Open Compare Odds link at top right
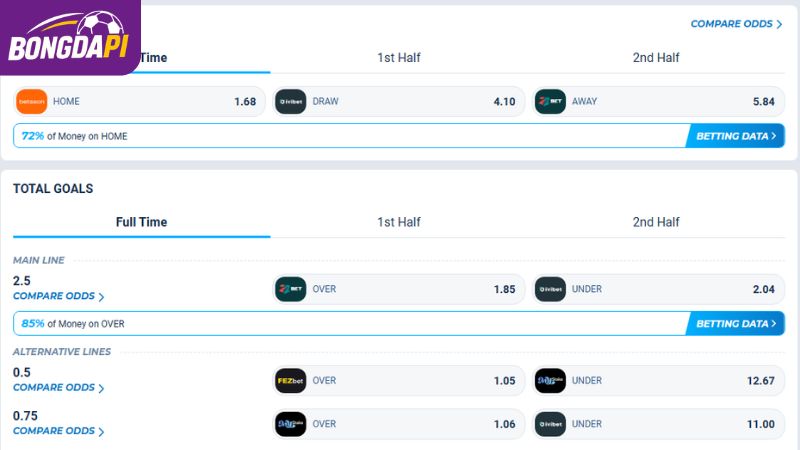800x450 pixels. click(x=736, y=24)
